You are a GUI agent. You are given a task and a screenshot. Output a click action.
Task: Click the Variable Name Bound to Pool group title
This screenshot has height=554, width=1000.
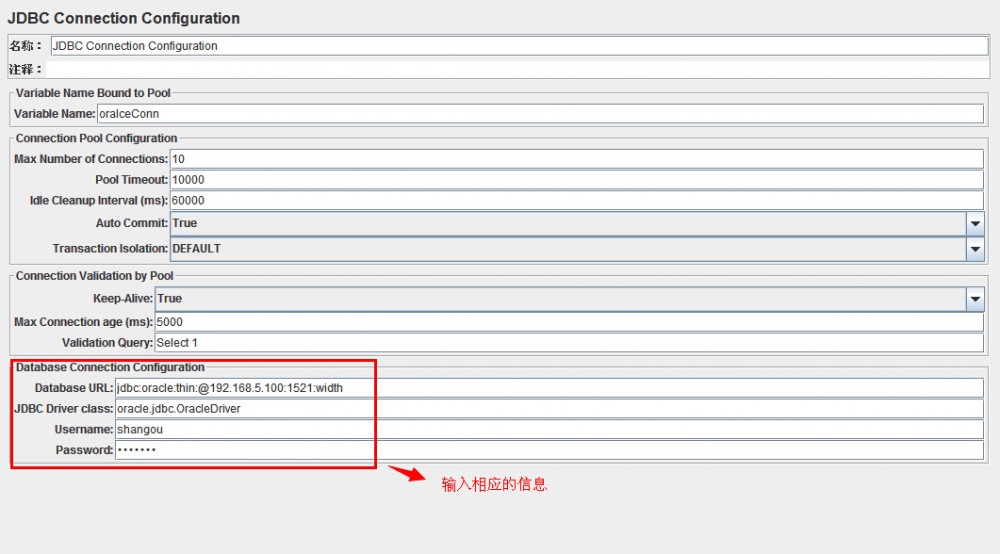[x=93, y=93]
